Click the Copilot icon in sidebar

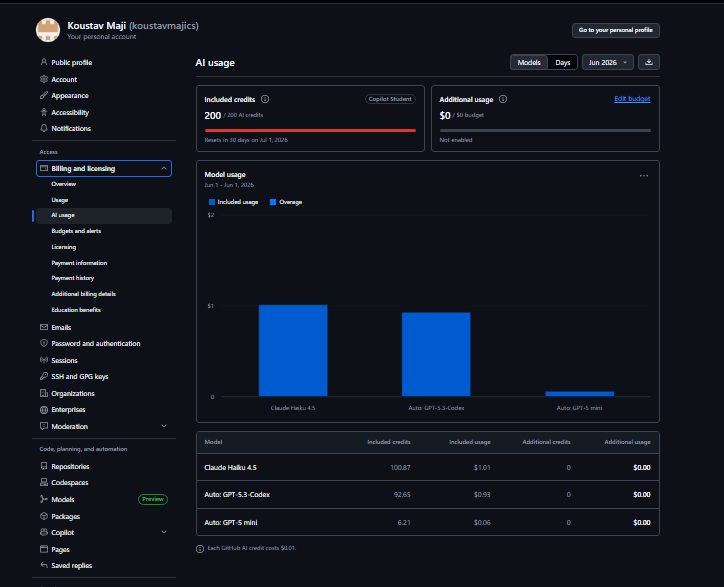[x=44, y=532]
